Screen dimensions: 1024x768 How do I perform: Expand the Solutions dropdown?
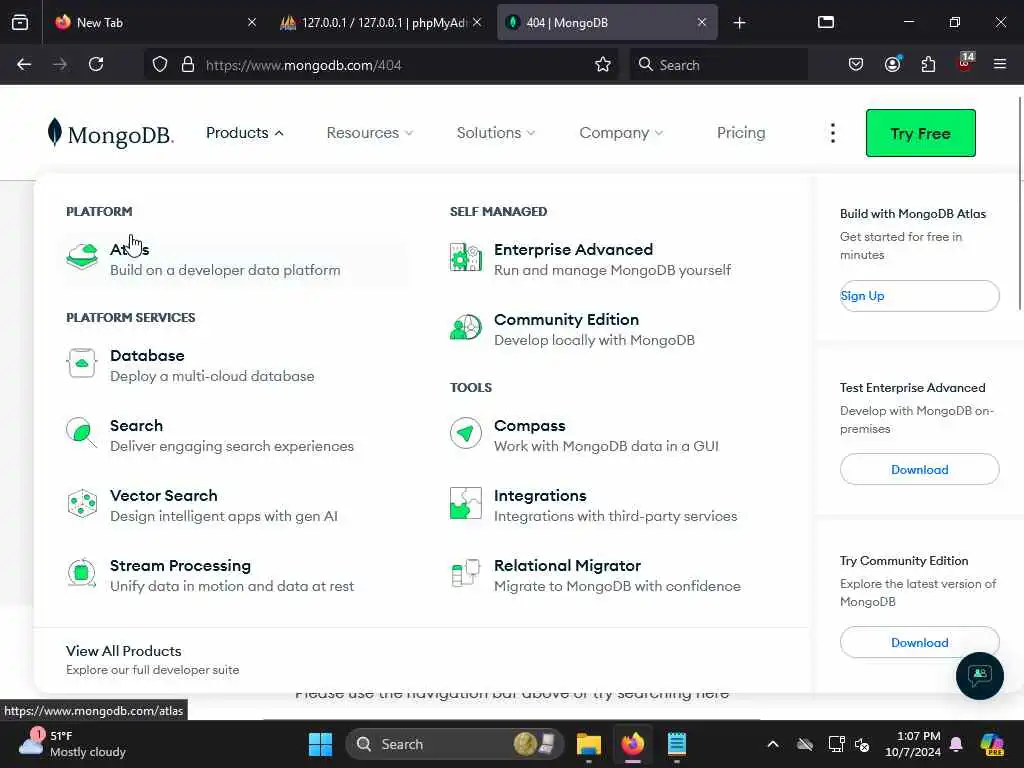tap(496, 133)
